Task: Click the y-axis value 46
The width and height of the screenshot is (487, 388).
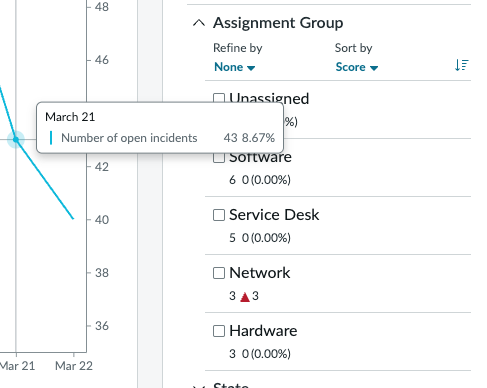Action: pyautogui.click(x=102, y=60)
